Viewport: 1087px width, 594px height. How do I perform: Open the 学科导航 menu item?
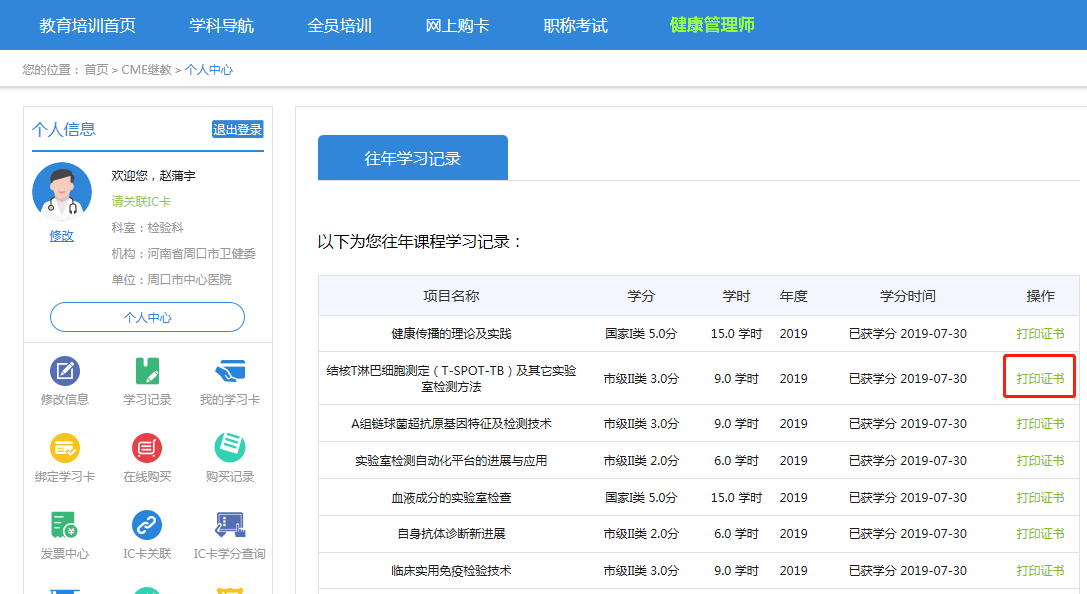(x=221, y=26)
